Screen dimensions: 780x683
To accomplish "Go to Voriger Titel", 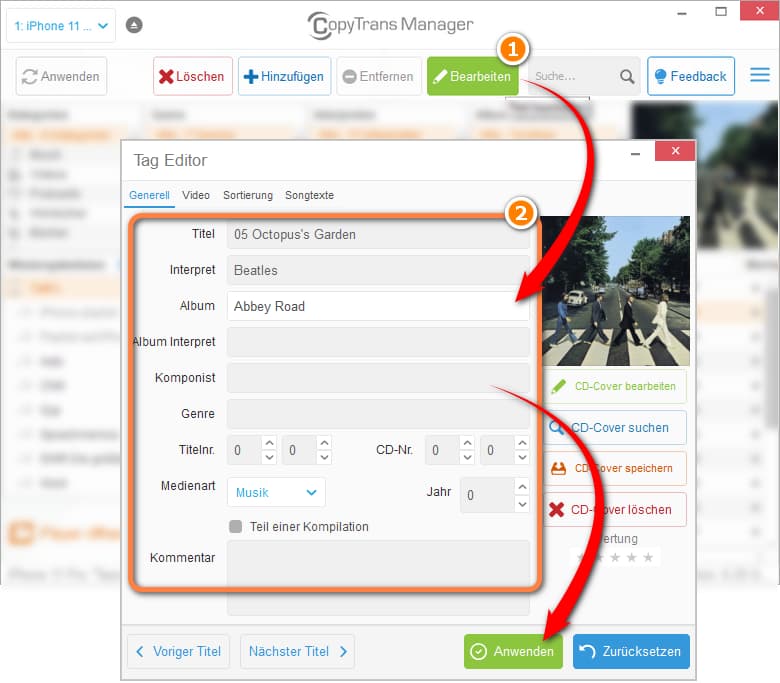I will [178, 651].
